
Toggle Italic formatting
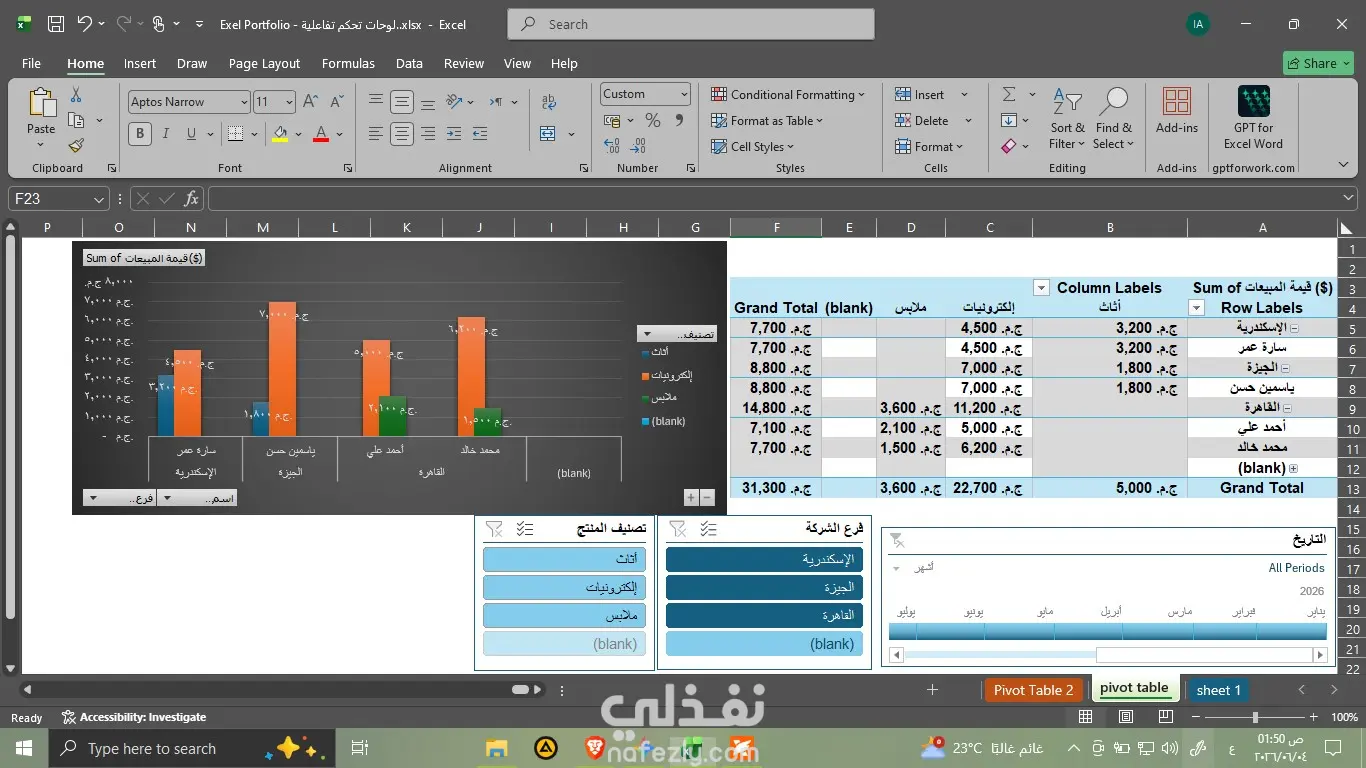pos(165,133)
